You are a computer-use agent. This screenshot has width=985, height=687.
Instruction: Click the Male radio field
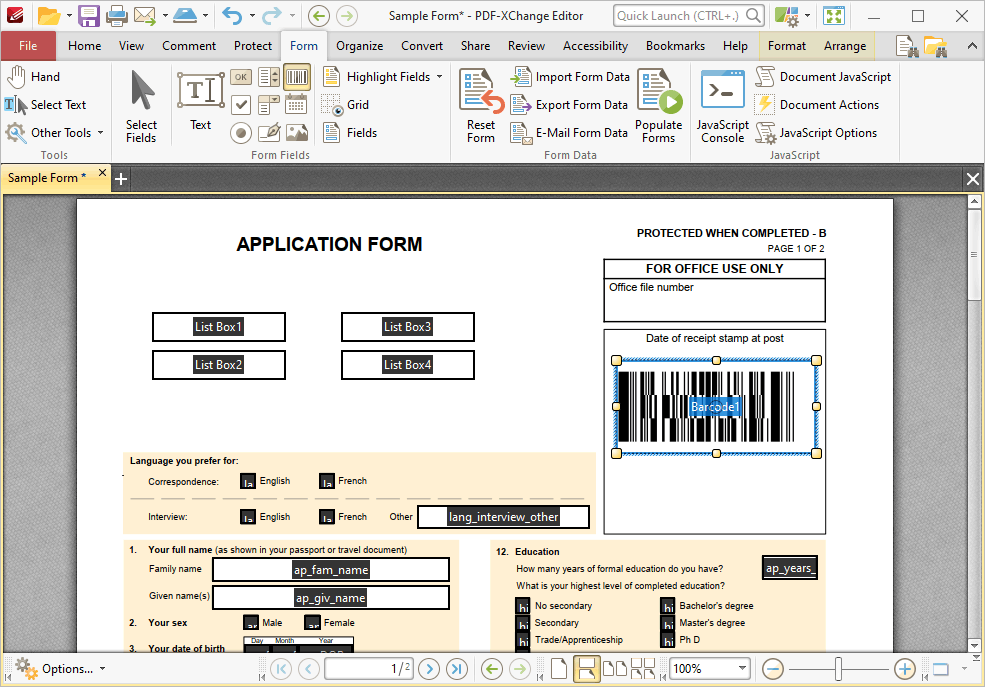(251, 622)
